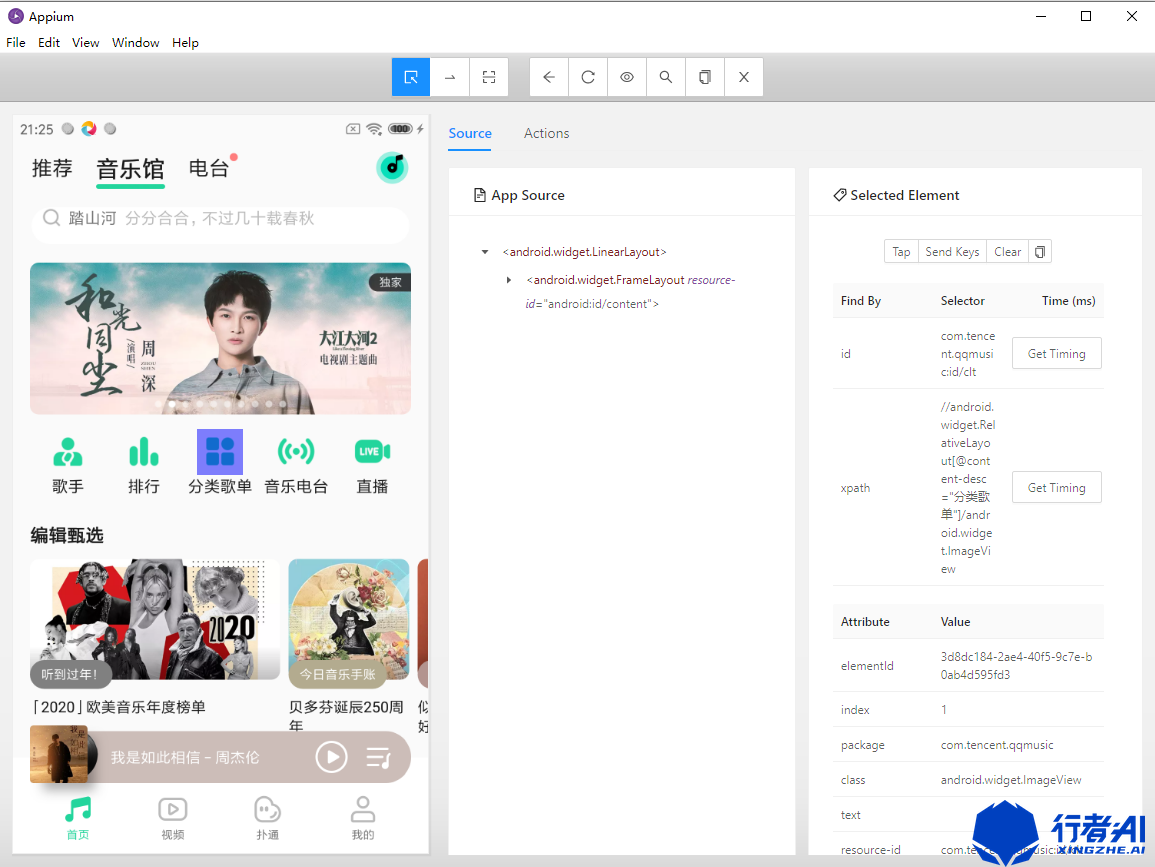Viewport: 1155px width, 867px height.
Task: Click the Send Keys button
Action: [952, 252]
